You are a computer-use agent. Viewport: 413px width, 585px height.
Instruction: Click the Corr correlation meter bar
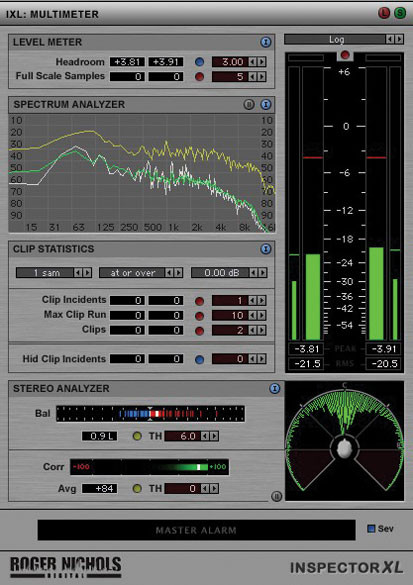point(150,467)
